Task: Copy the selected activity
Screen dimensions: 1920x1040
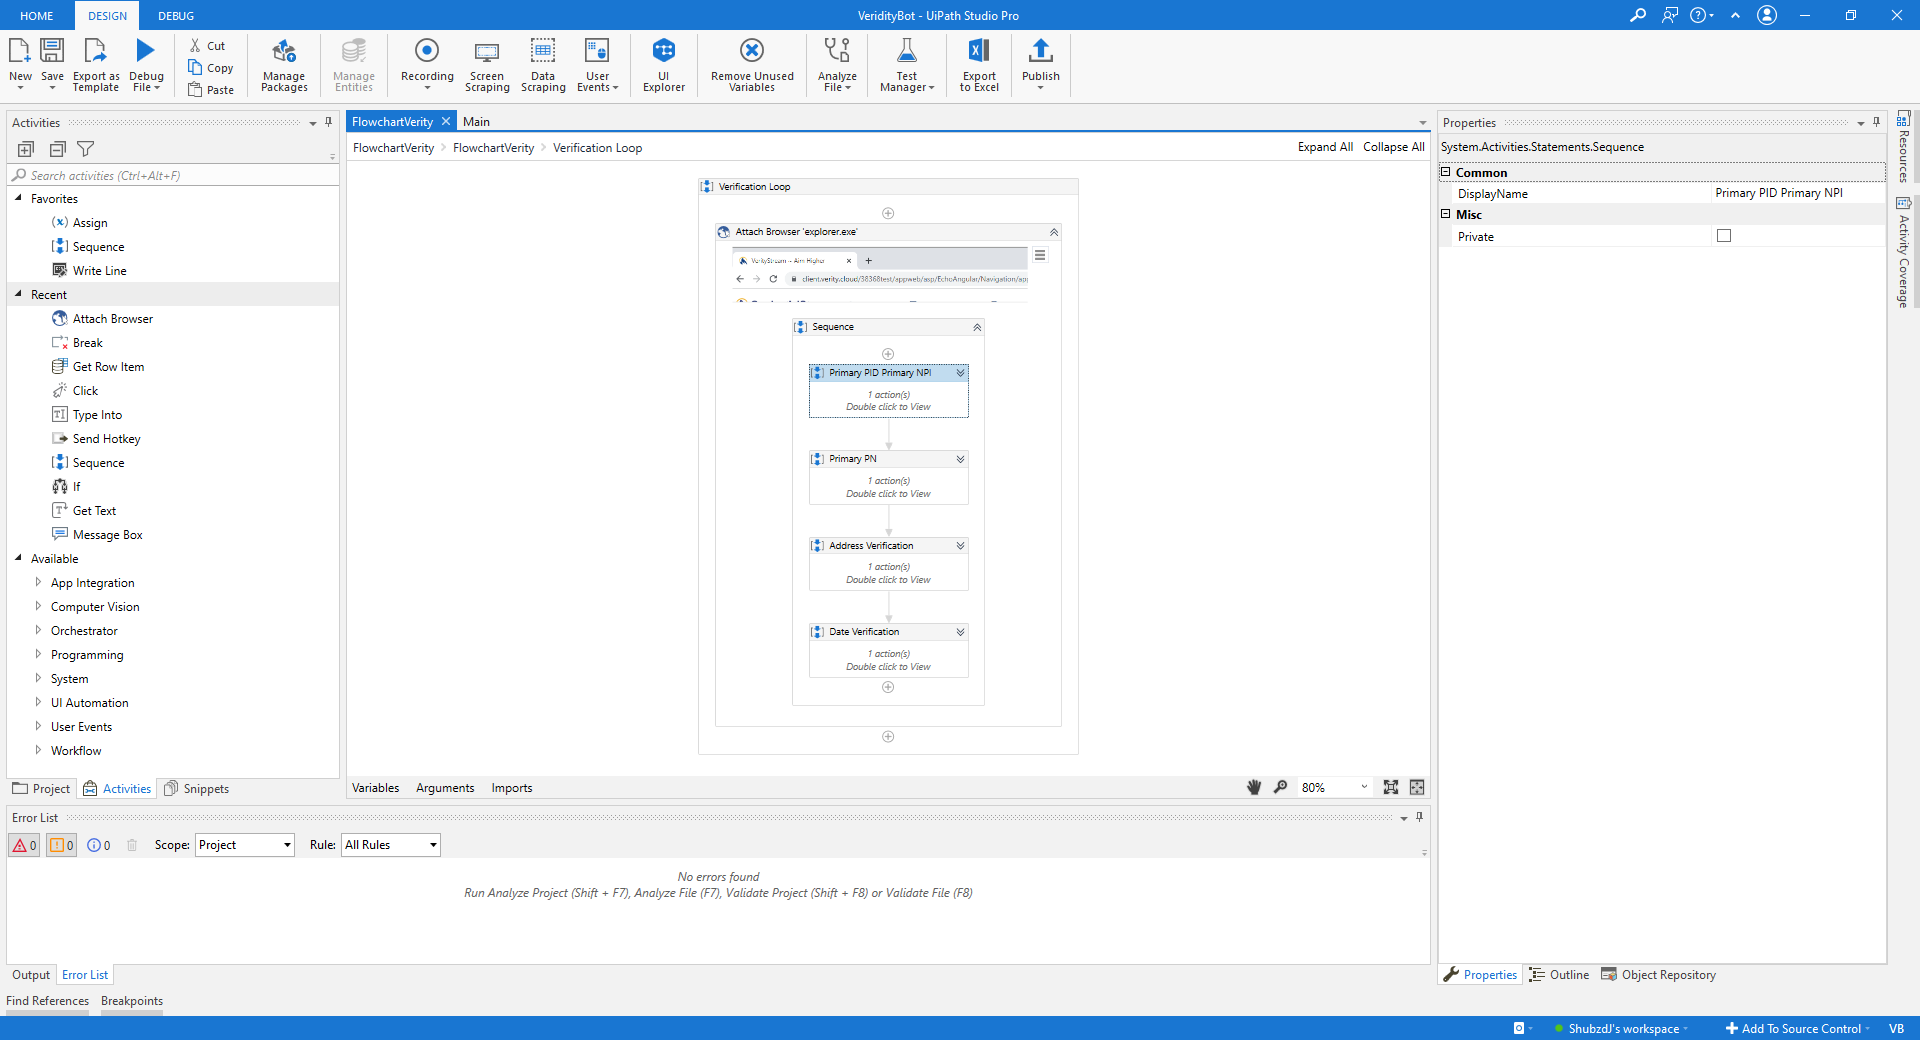Action: [x=211, y=68]
